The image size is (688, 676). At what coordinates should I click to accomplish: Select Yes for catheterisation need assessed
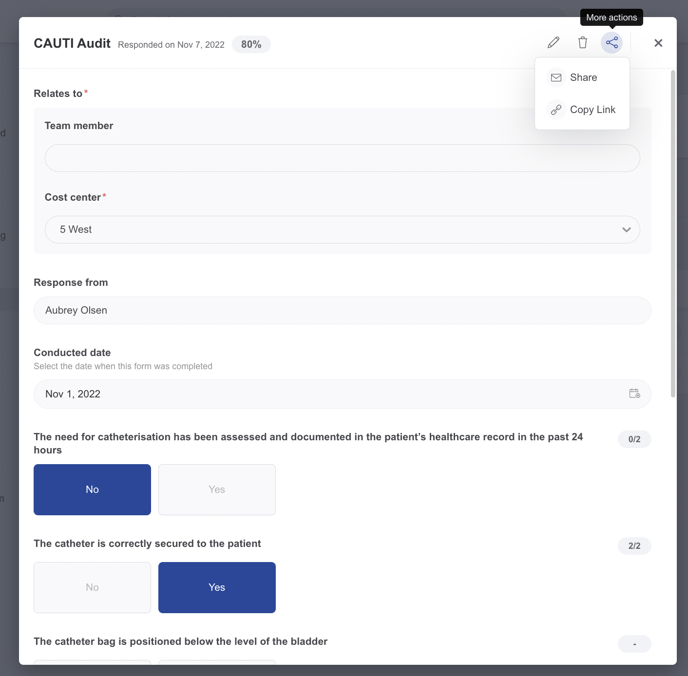coord(217,490)
